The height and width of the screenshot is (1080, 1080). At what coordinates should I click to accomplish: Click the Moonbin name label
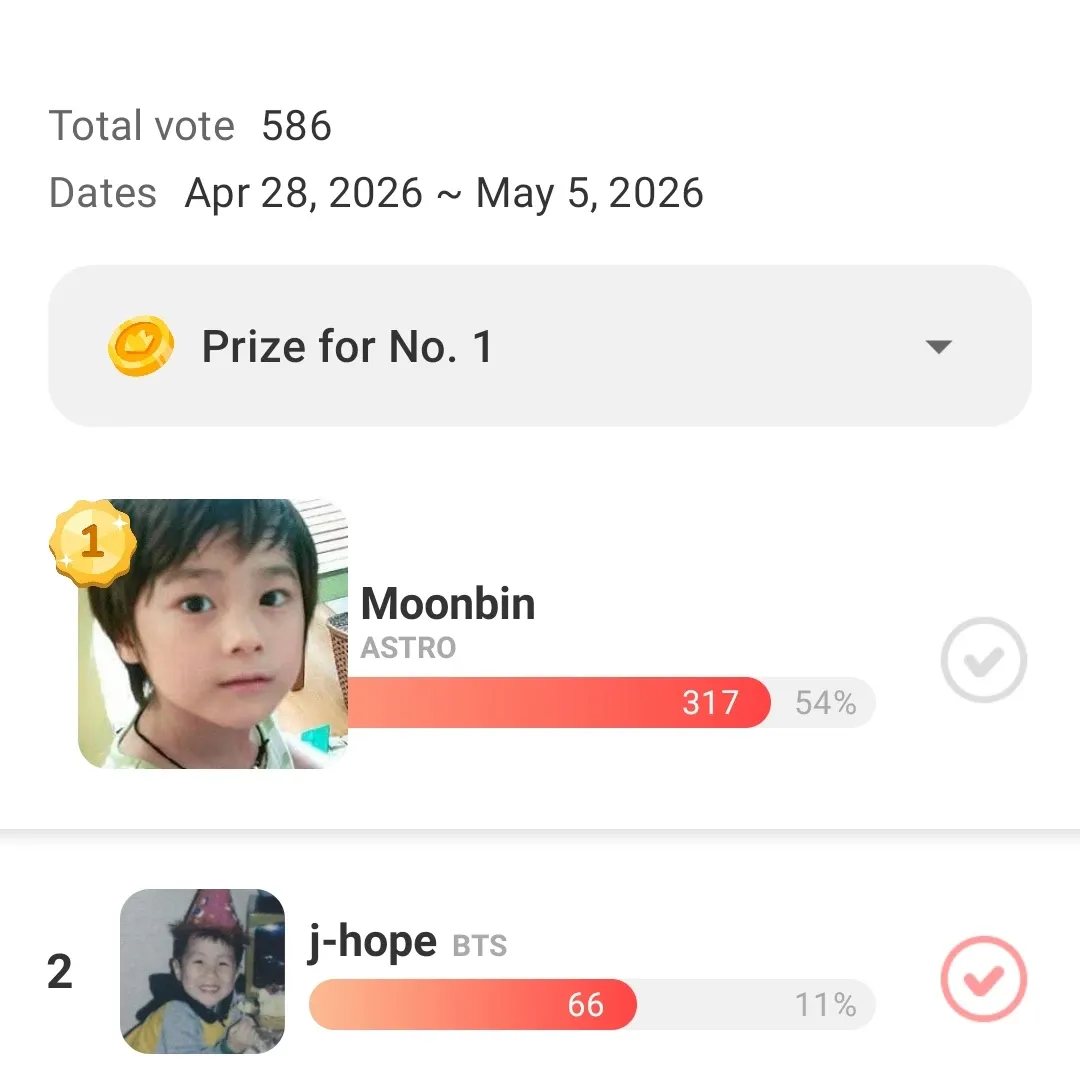coord(447,604)
